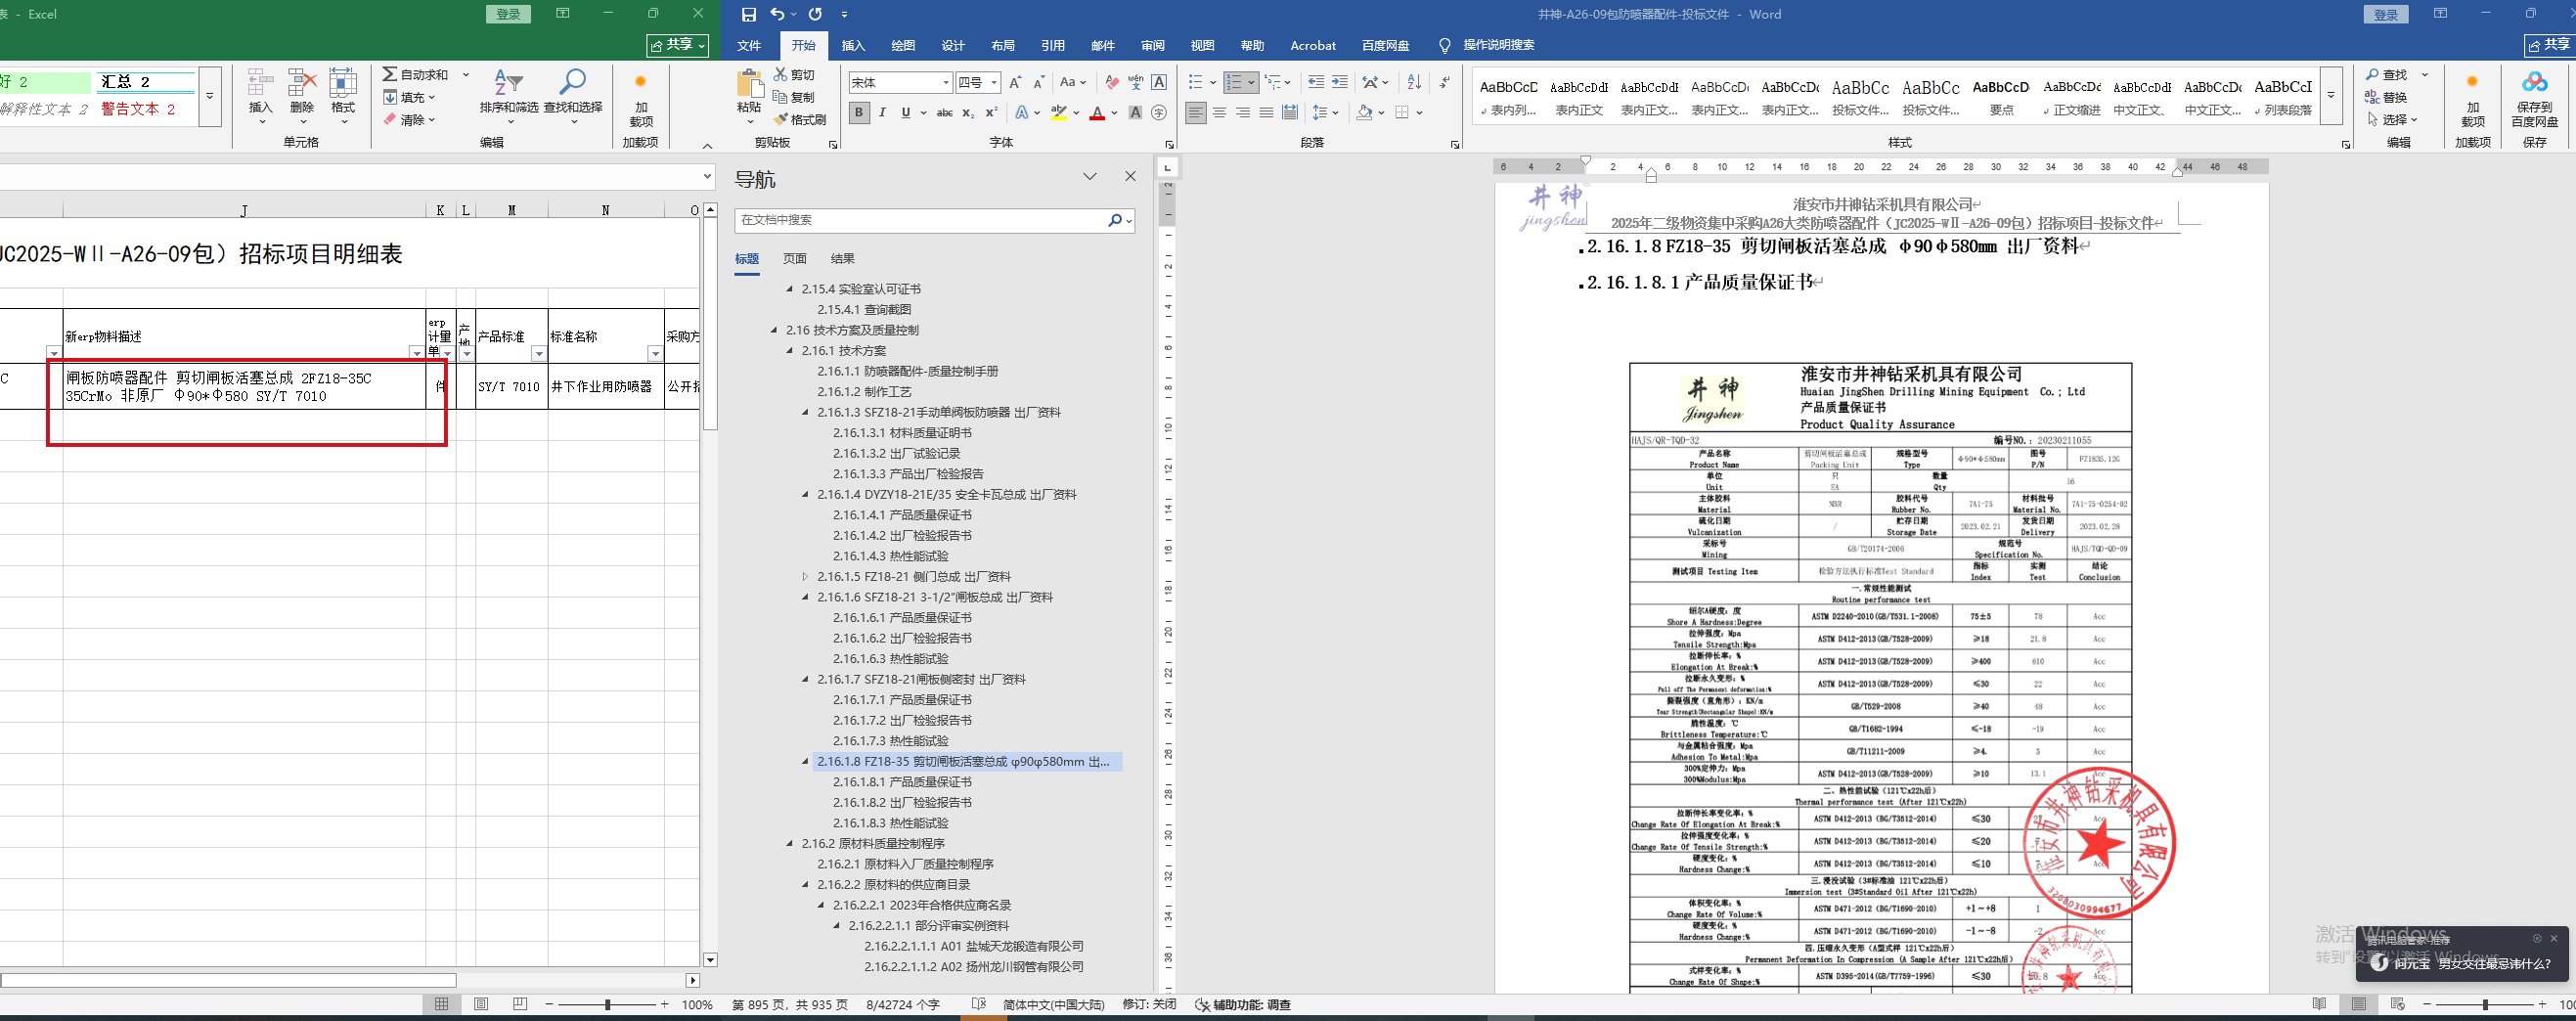Toggle character border (boxed A) in Word

pyautogui.click(x=1159, y=82)
